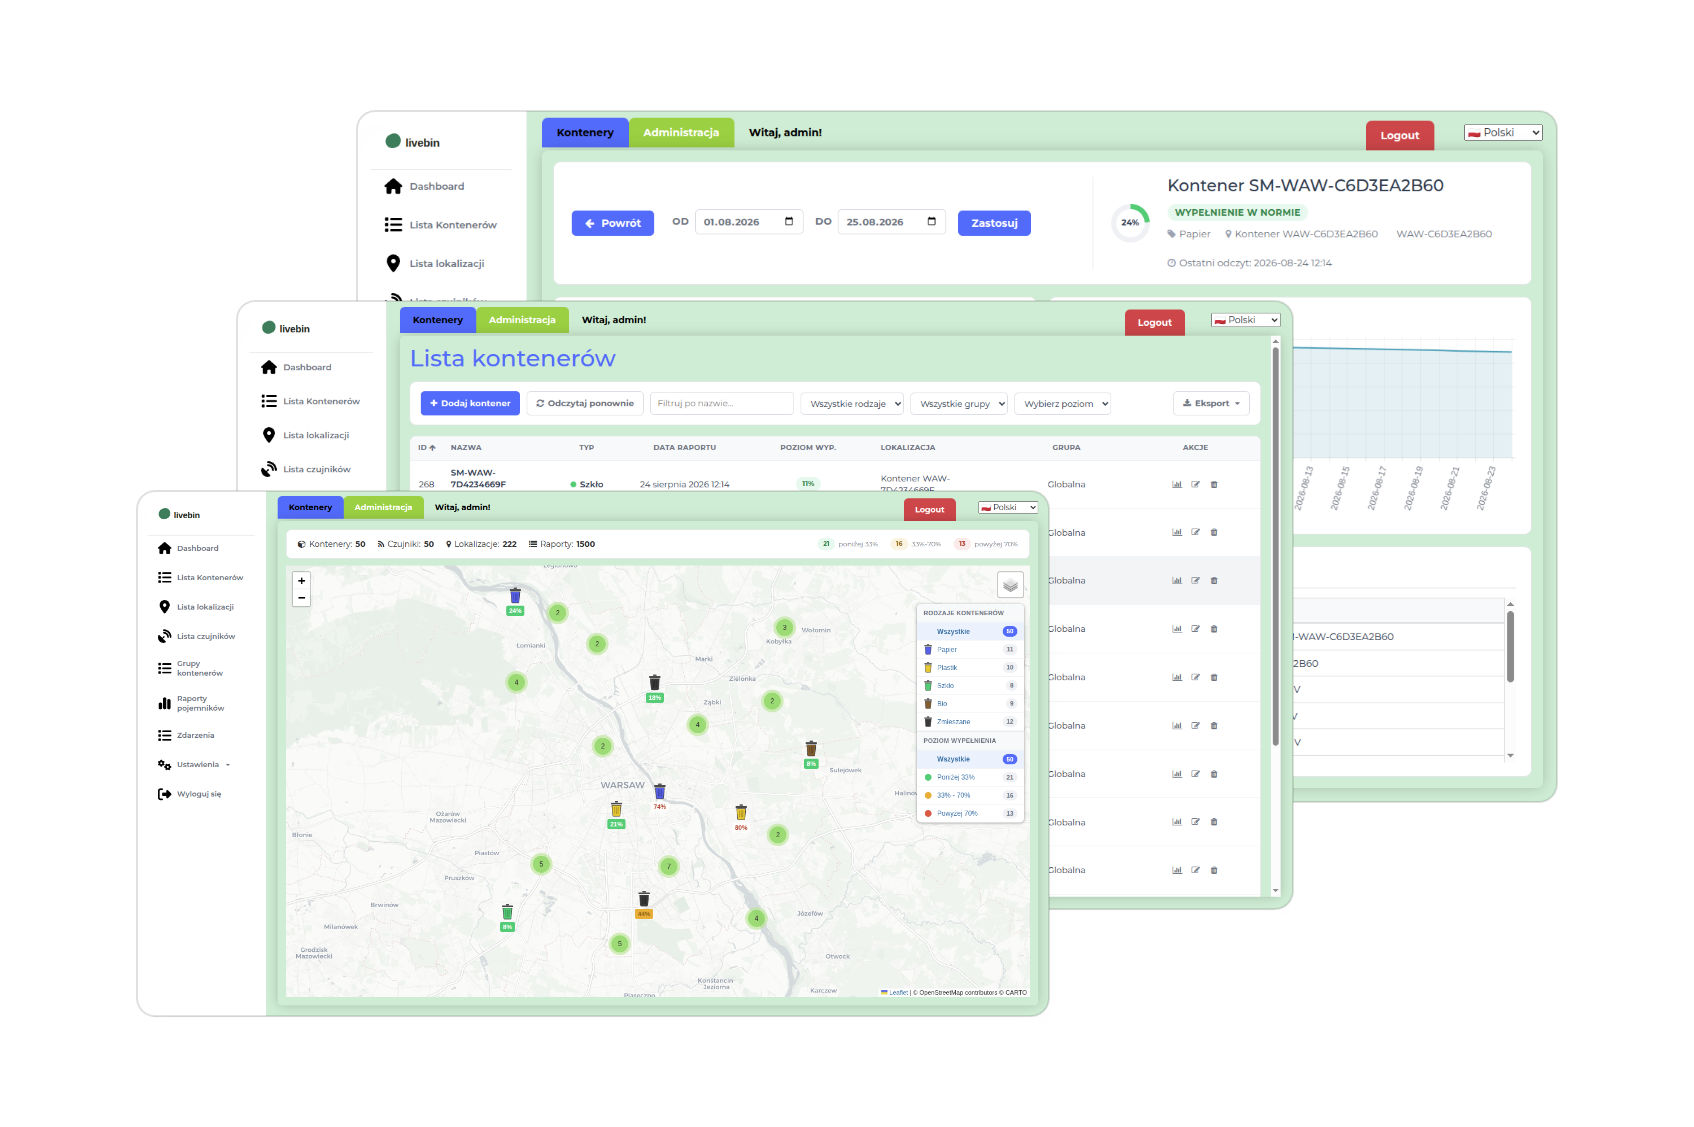Open Wszystkie rodzaje dropdown in list window

point(852,403)
